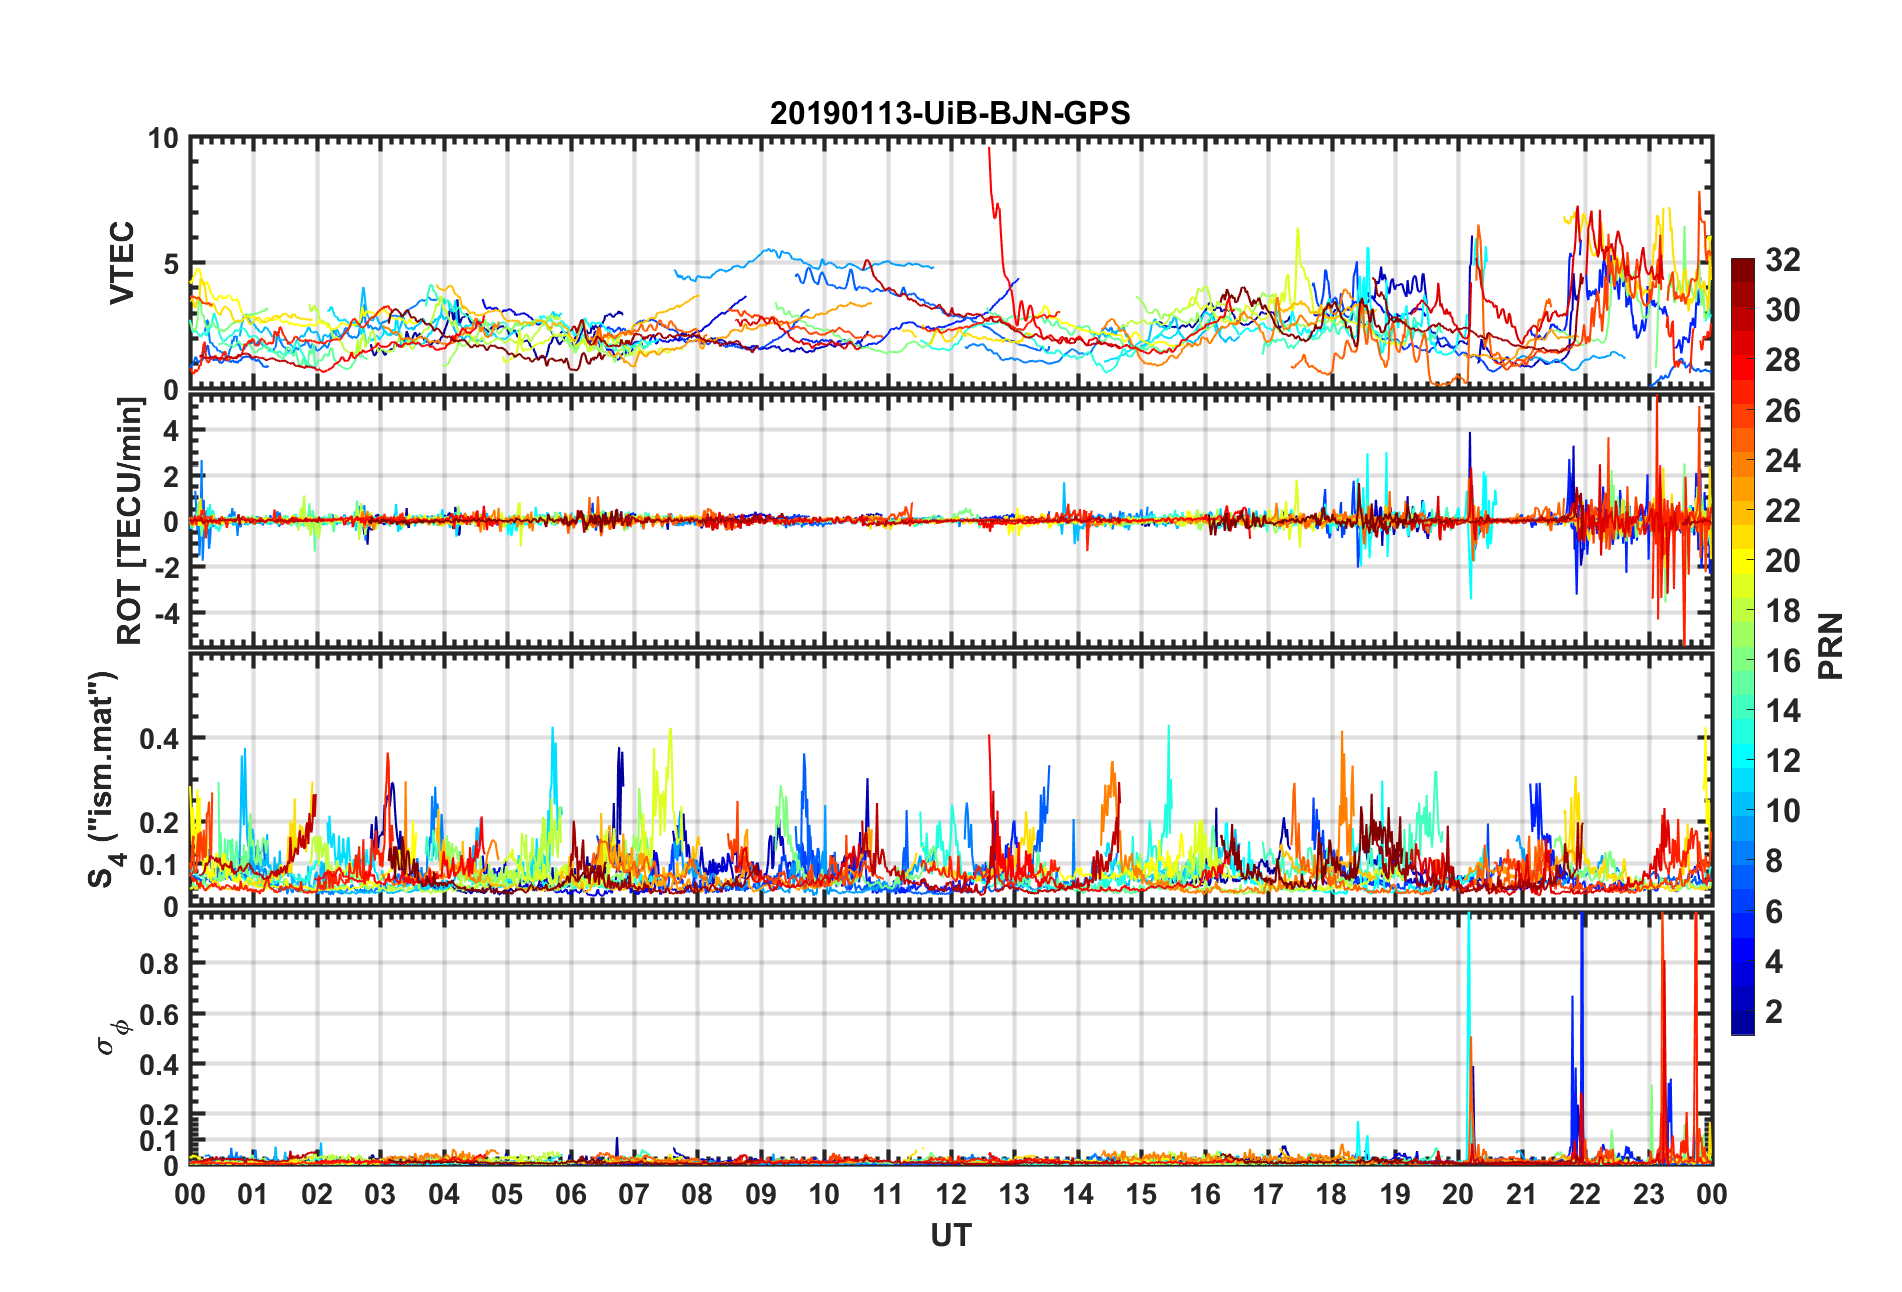
Task: Click the cyan sigma phi spike at 20 UT
Action: (x=1467, y=1035)
